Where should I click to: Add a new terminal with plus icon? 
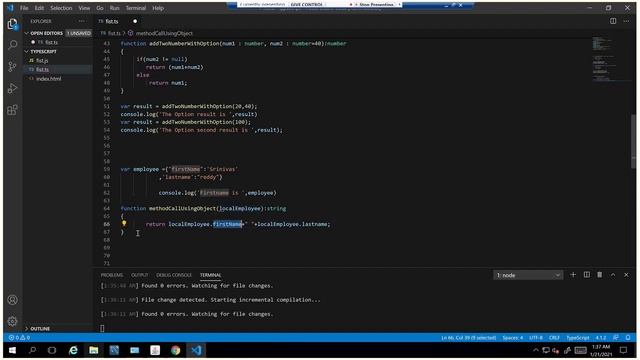[573, 275]
